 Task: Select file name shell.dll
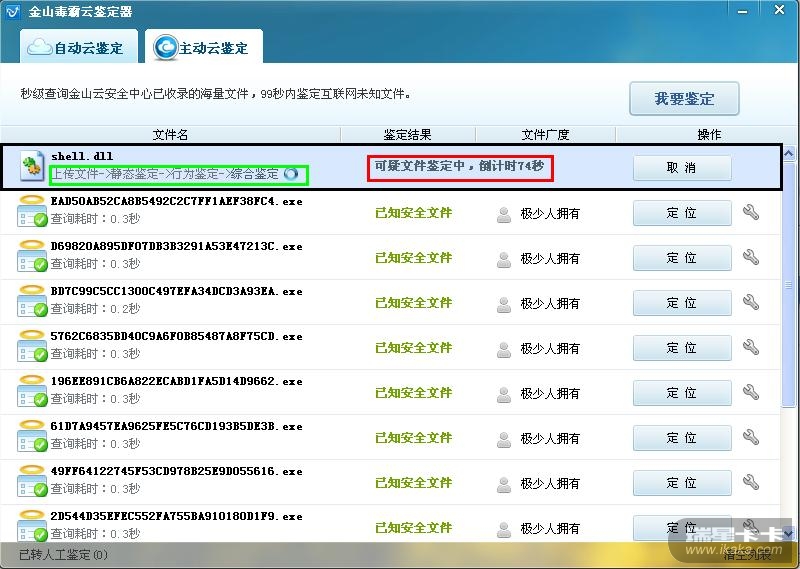pos(82,156)
